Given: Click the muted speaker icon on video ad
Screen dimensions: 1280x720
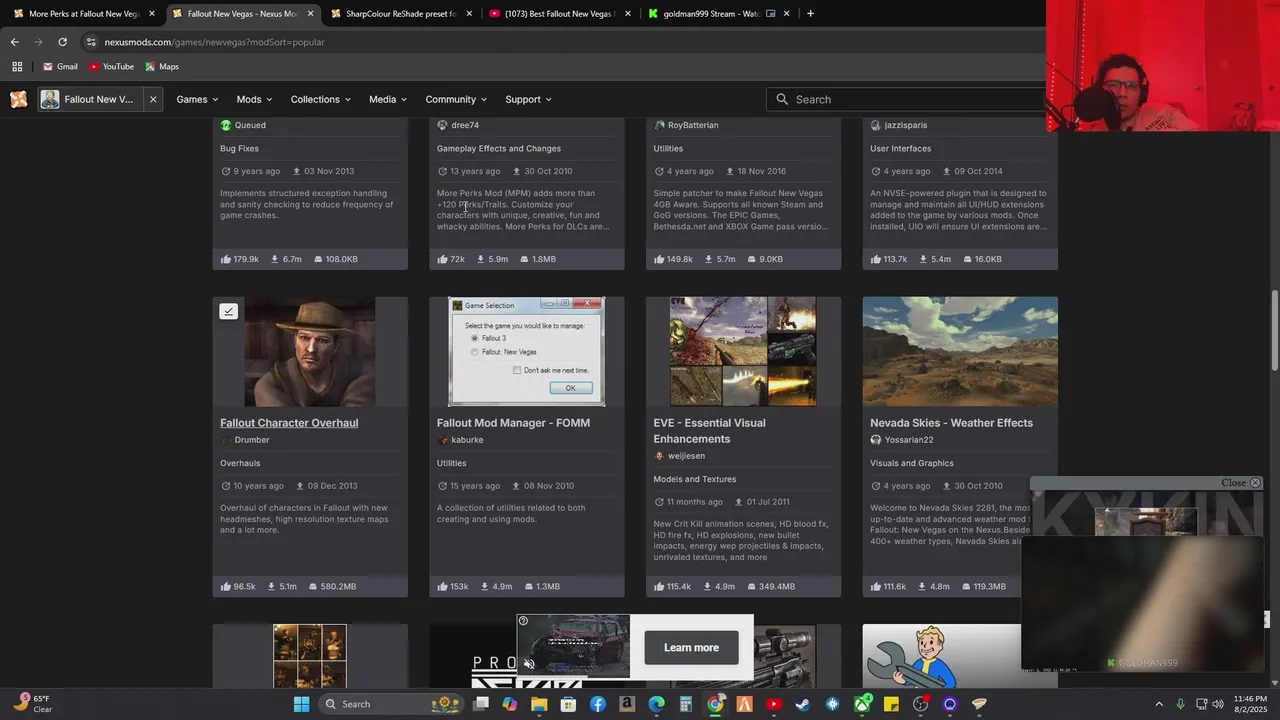Looking at the screenshot, I should point(529,663).
